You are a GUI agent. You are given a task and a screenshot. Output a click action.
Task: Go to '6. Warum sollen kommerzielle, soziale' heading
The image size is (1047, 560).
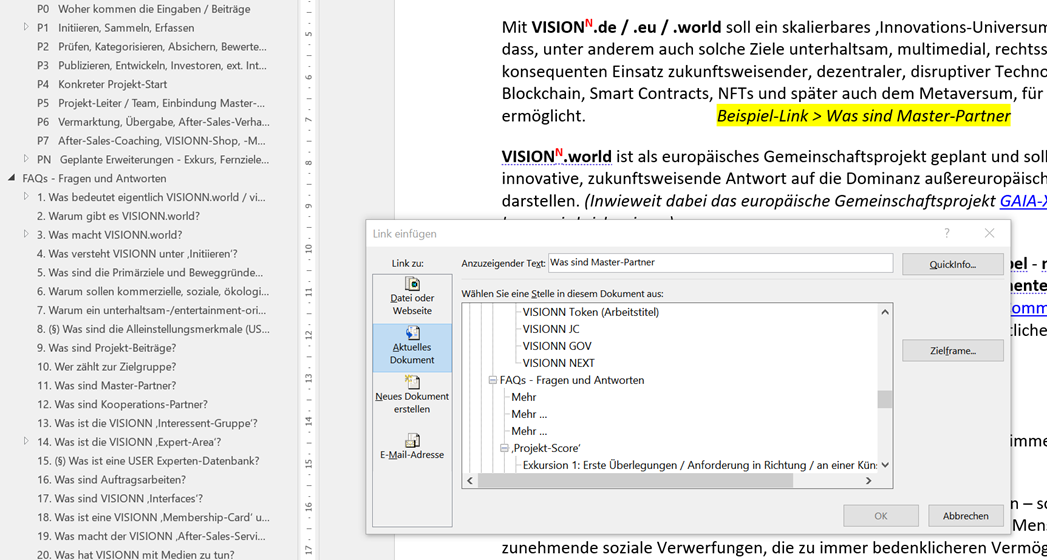[x=154, y=291]
